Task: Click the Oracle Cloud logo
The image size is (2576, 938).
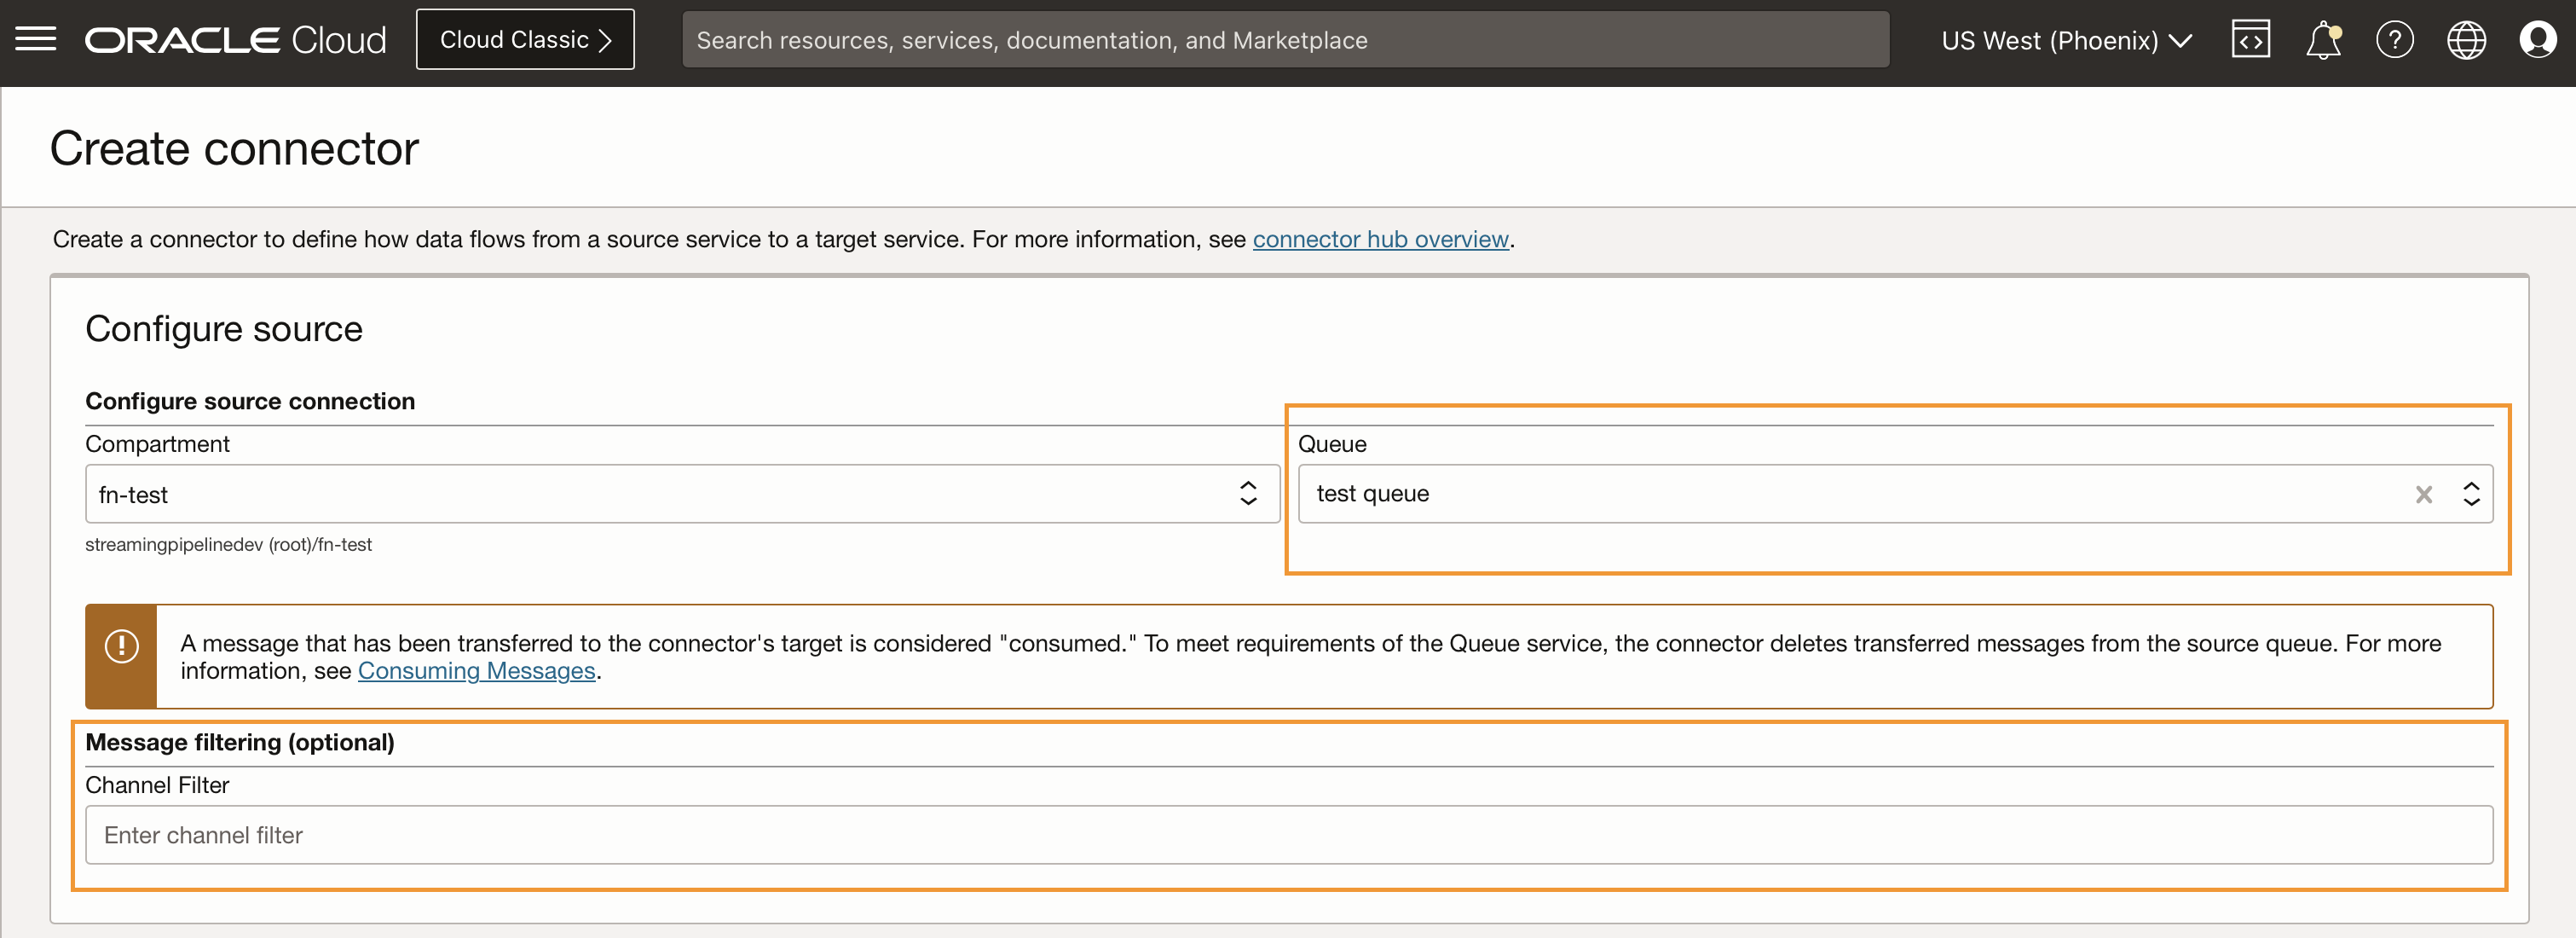Action: coord(233,39)
